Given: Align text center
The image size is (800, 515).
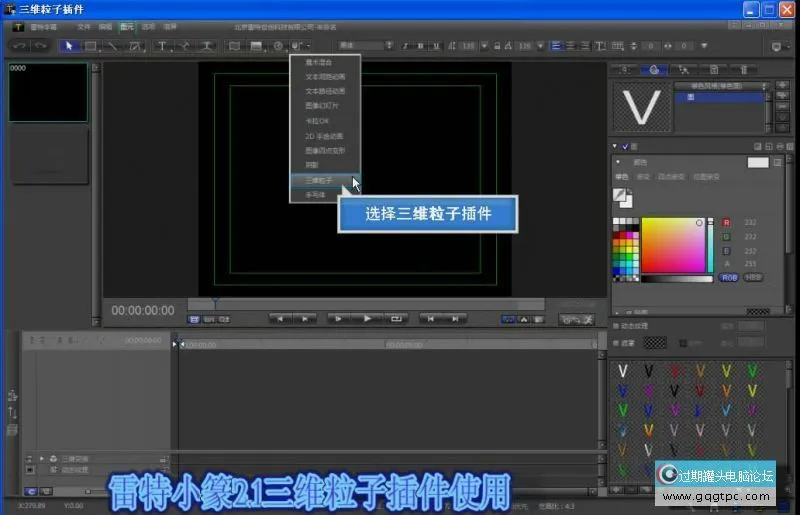Looking at the screenshot, I should pos(570,46).
